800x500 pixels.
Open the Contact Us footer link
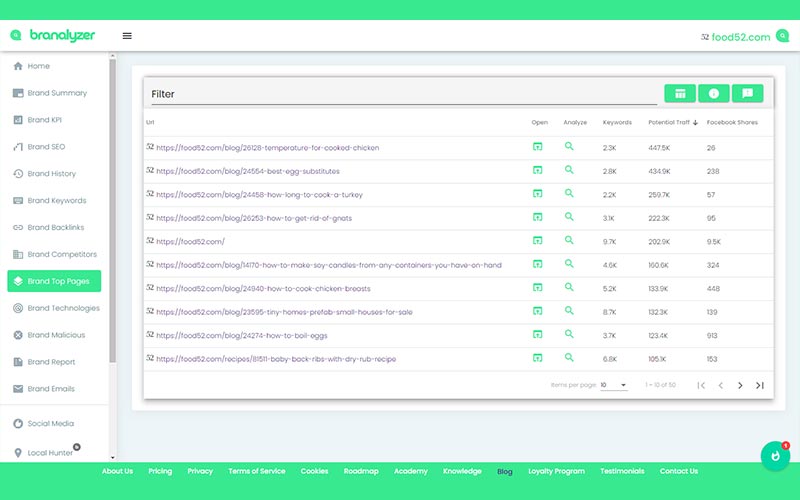coord(679,471)
